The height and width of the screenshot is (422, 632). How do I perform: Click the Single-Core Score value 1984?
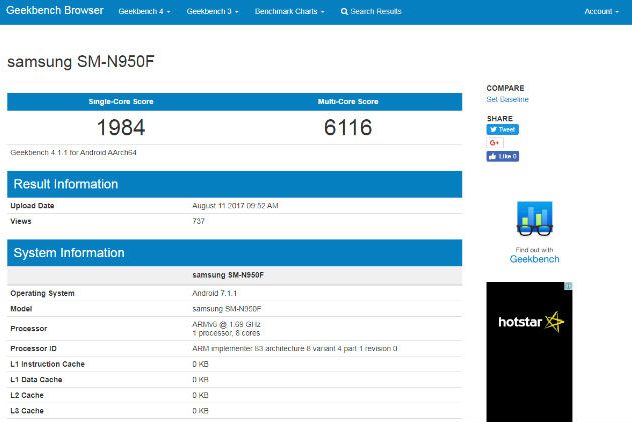(x=121, y=128)
